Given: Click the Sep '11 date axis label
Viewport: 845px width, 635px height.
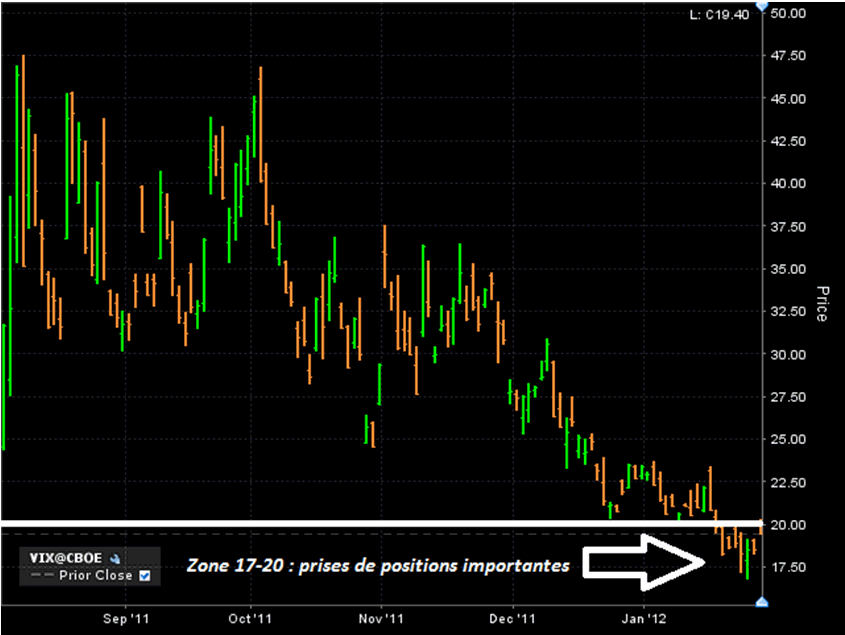Looking at the screenshot, I should [126, 618].
